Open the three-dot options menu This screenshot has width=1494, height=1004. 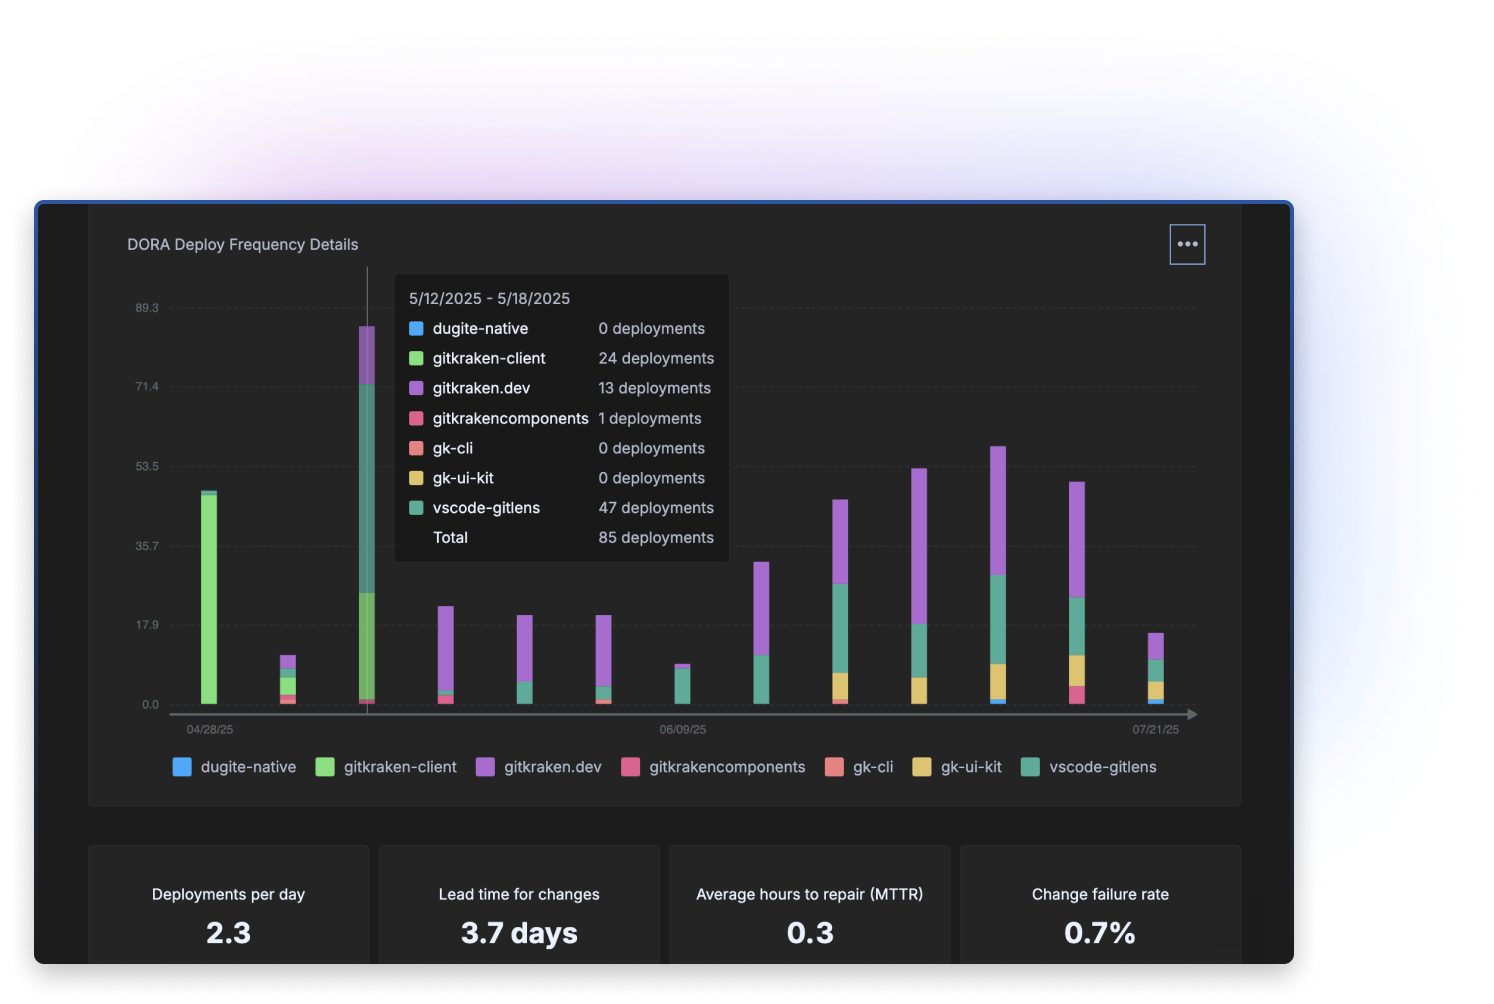coord(1187,244)
